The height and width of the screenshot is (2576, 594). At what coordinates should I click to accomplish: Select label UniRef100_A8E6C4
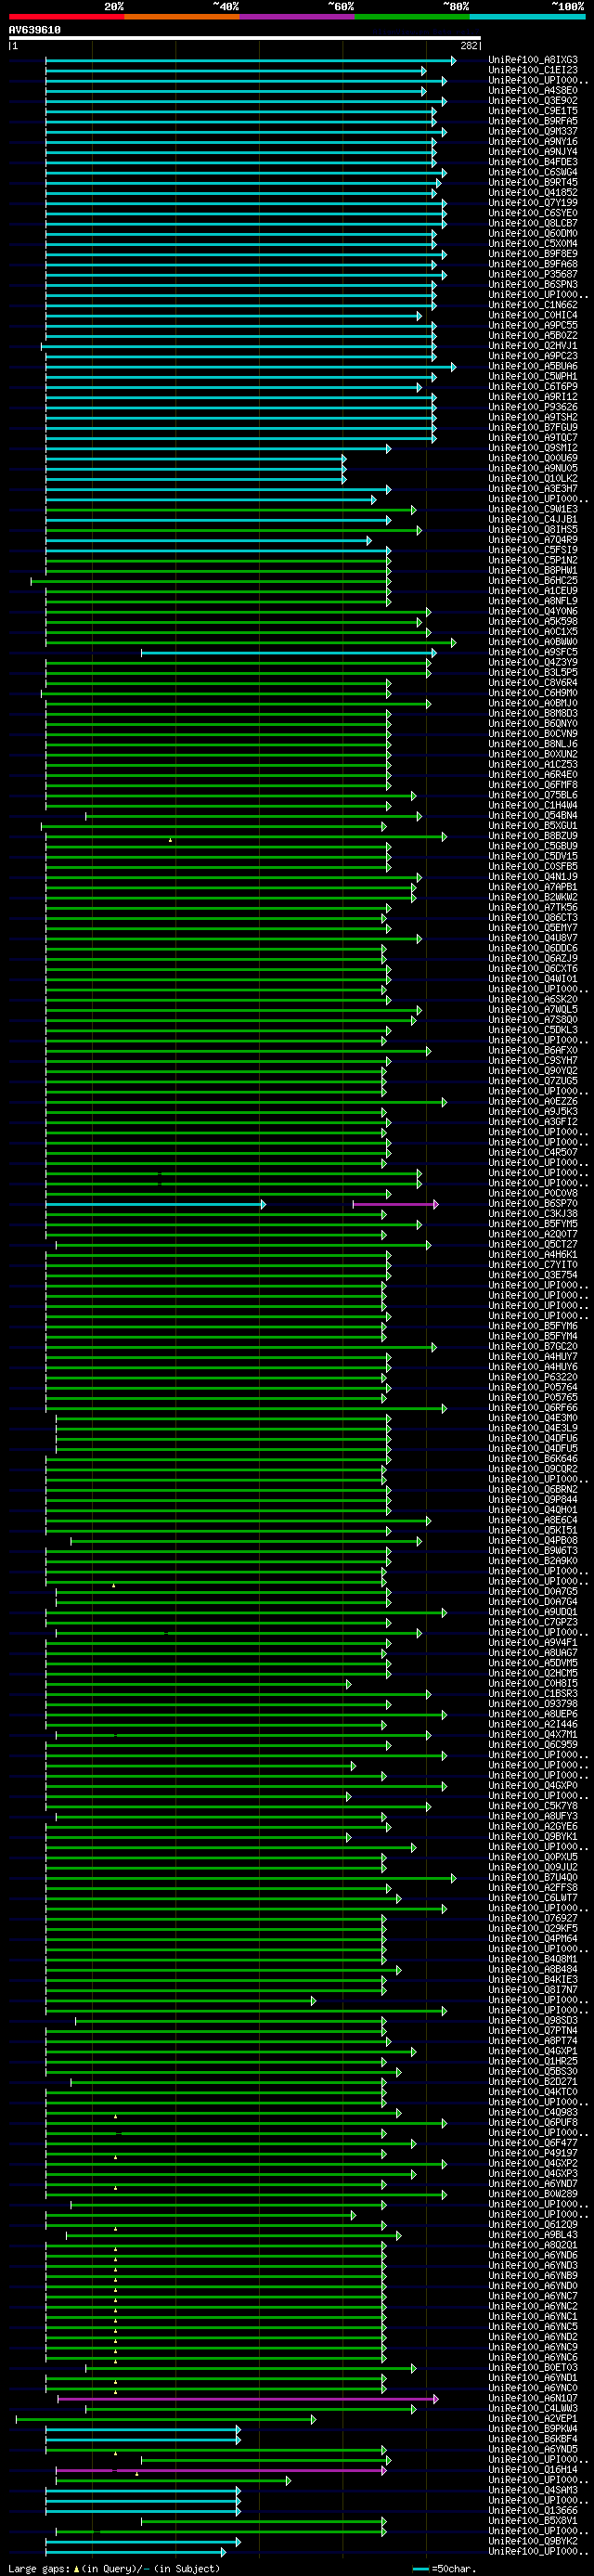533,1520
